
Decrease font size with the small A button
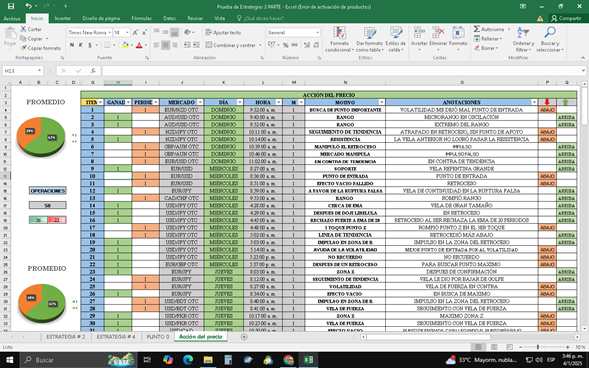(144, 33)
